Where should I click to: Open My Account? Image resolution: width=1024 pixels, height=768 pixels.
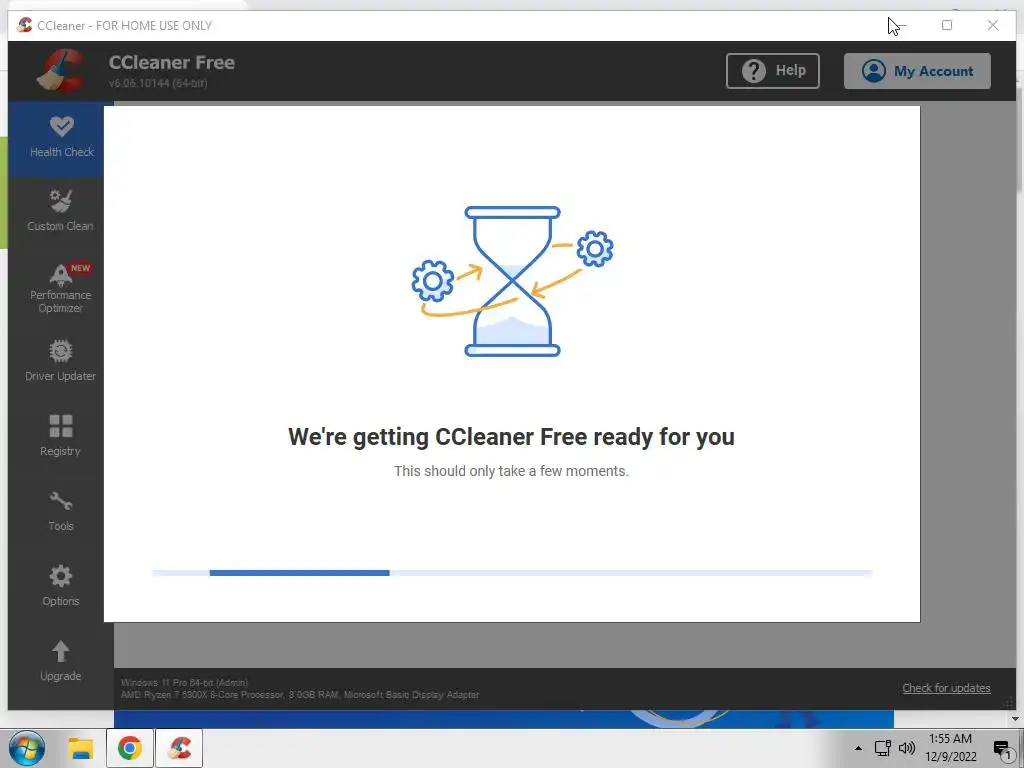[917, 71]
